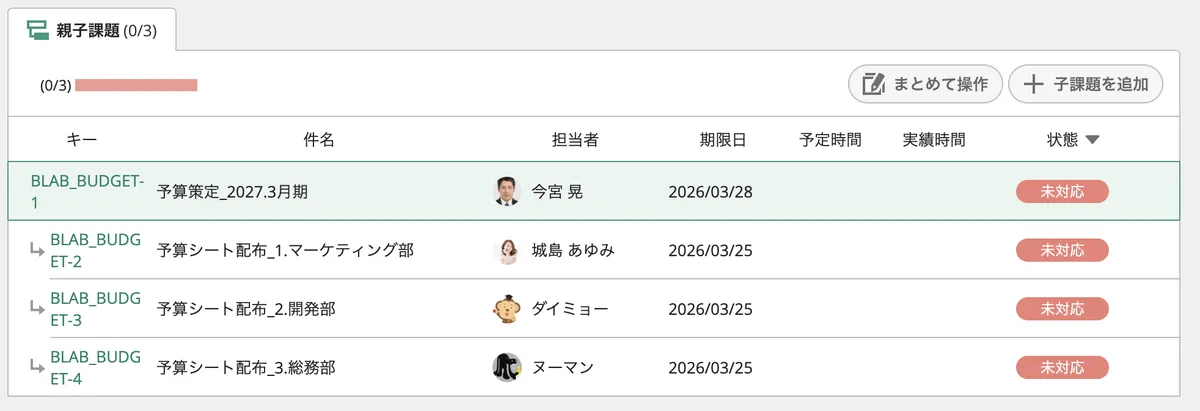Screen dimensions: 1200x411
Task: Click child arrow icon beside BLAB_BUDGET-2
Action: point(37,252)
